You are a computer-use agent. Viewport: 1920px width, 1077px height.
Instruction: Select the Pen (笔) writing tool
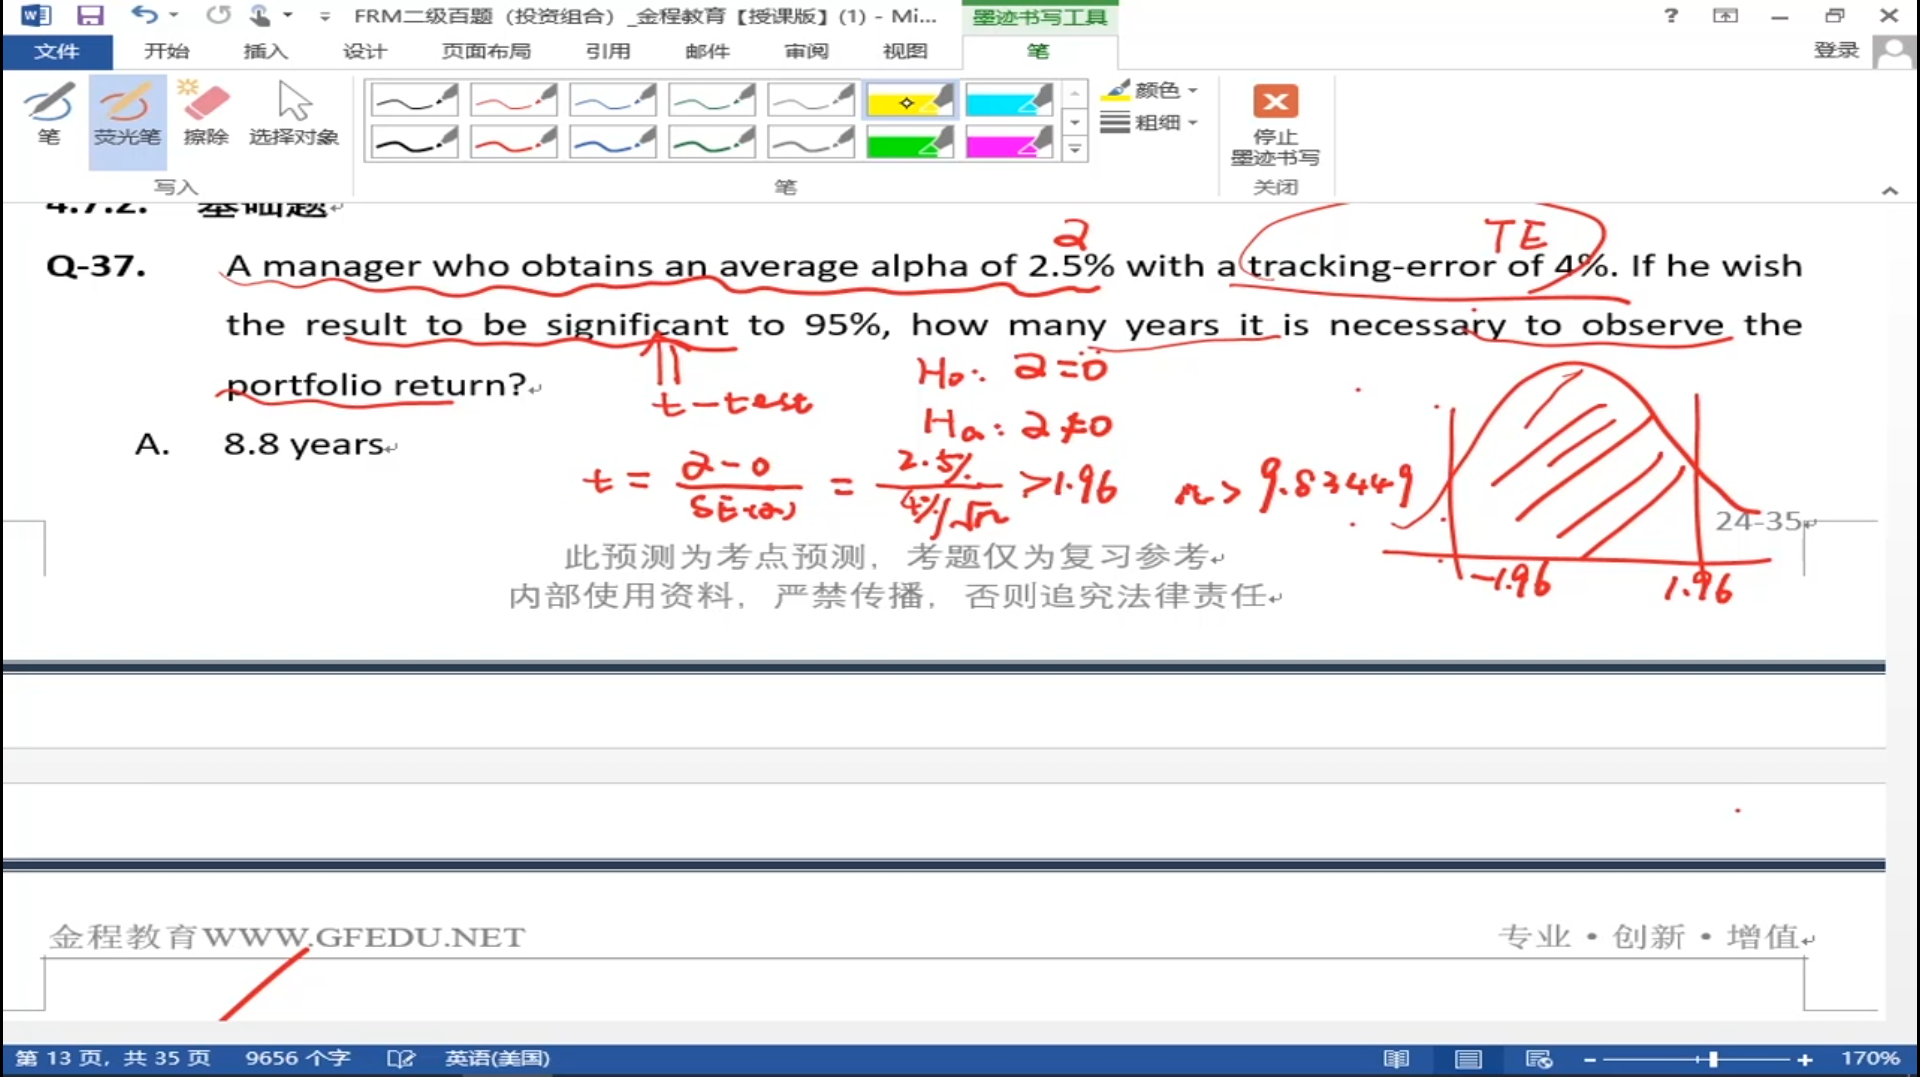click(x=48, y=114)
